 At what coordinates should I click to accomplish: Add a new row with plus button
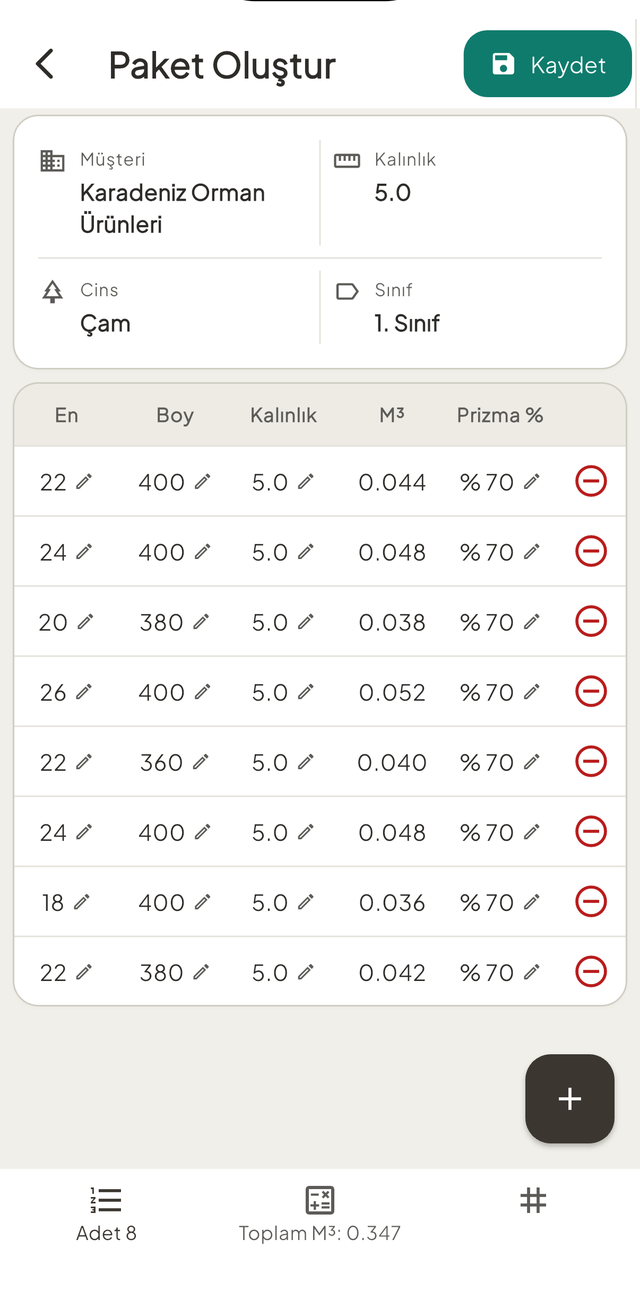pos(570,1098)
